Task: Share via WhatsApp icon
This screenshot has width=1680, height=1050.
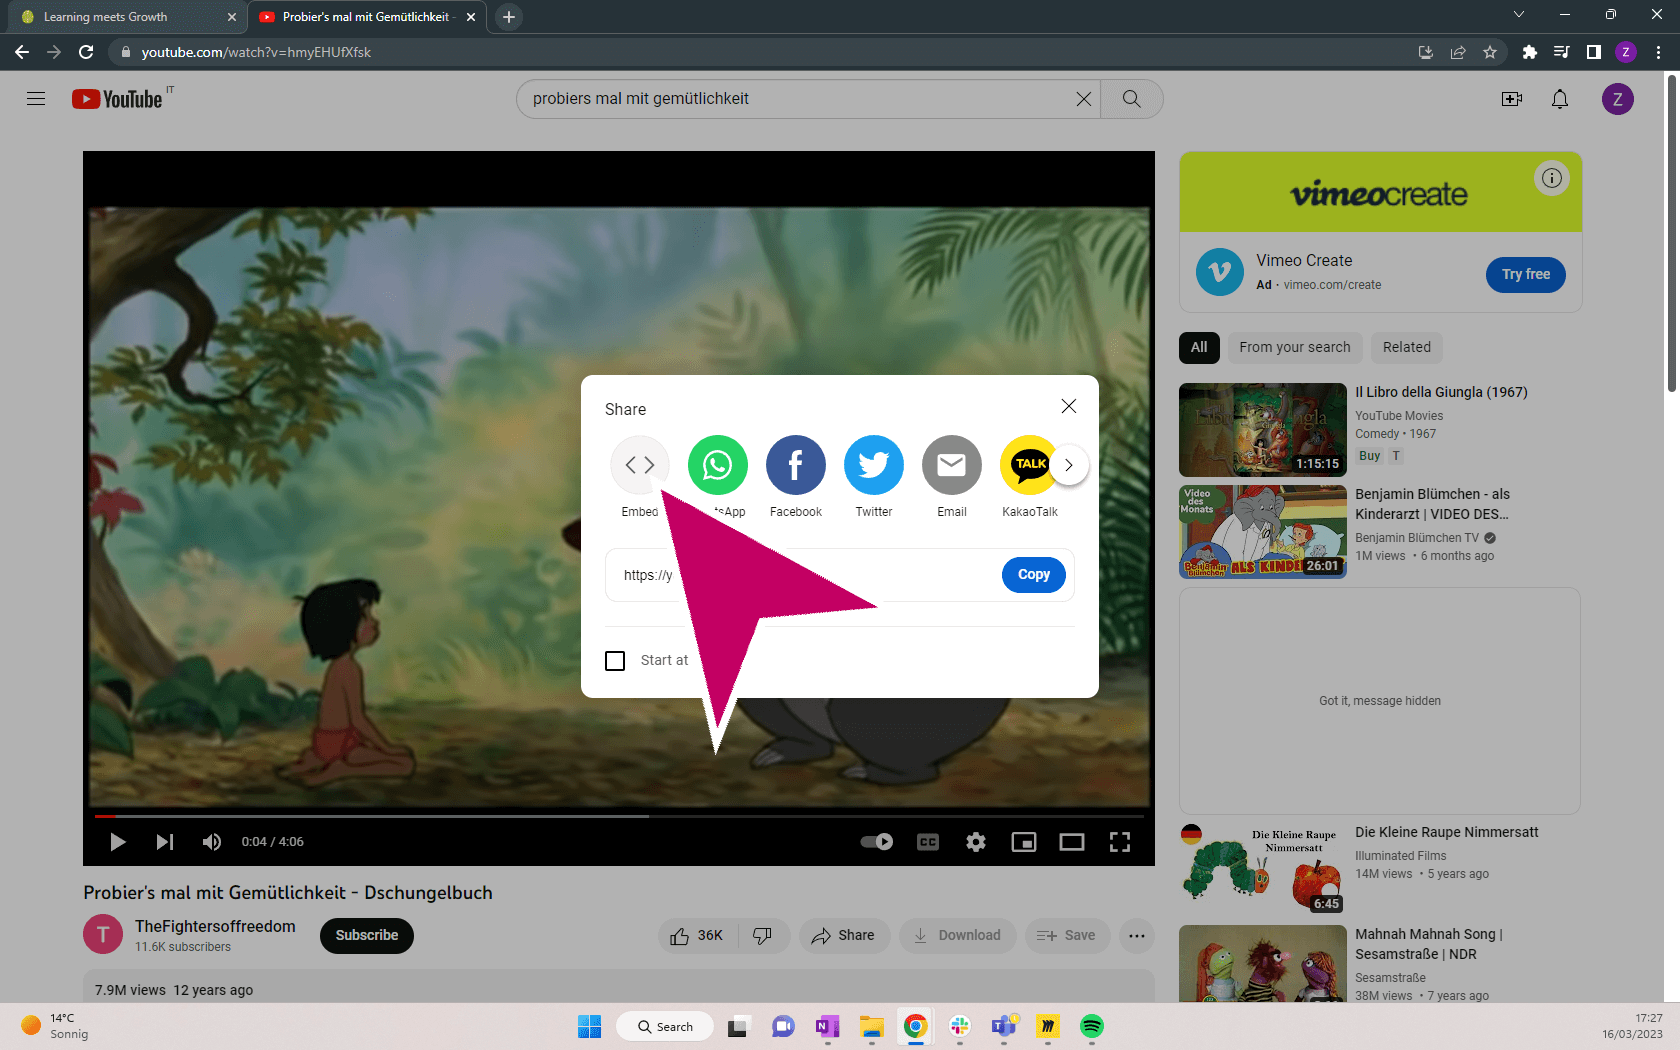Action: tap(718, 465)
